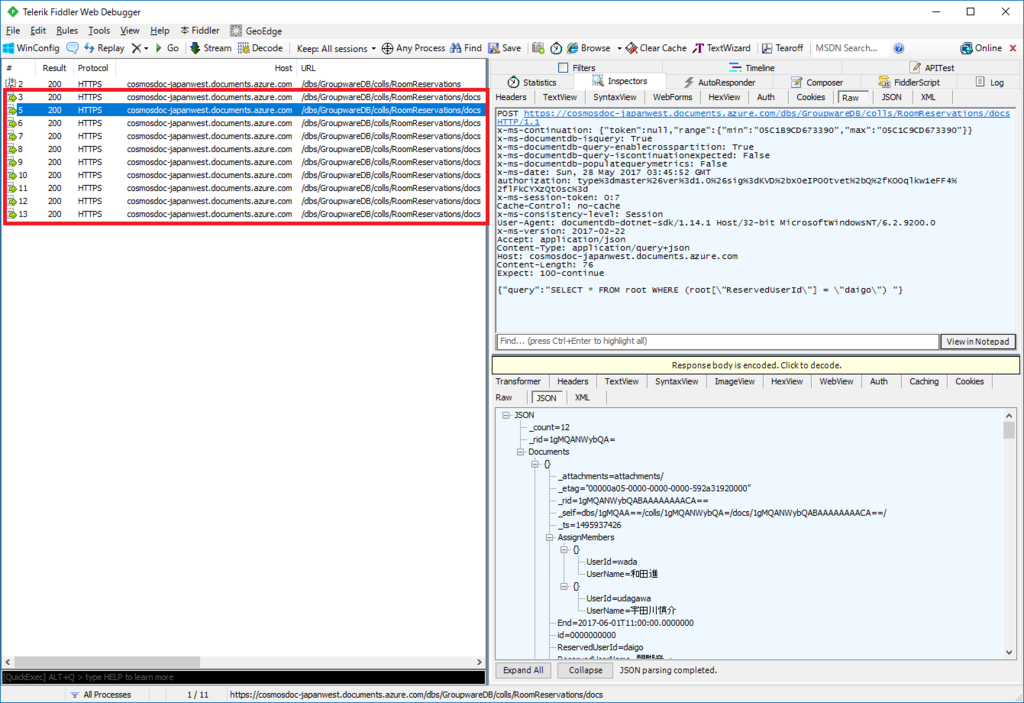Select session row number 13

coord(245,214)
